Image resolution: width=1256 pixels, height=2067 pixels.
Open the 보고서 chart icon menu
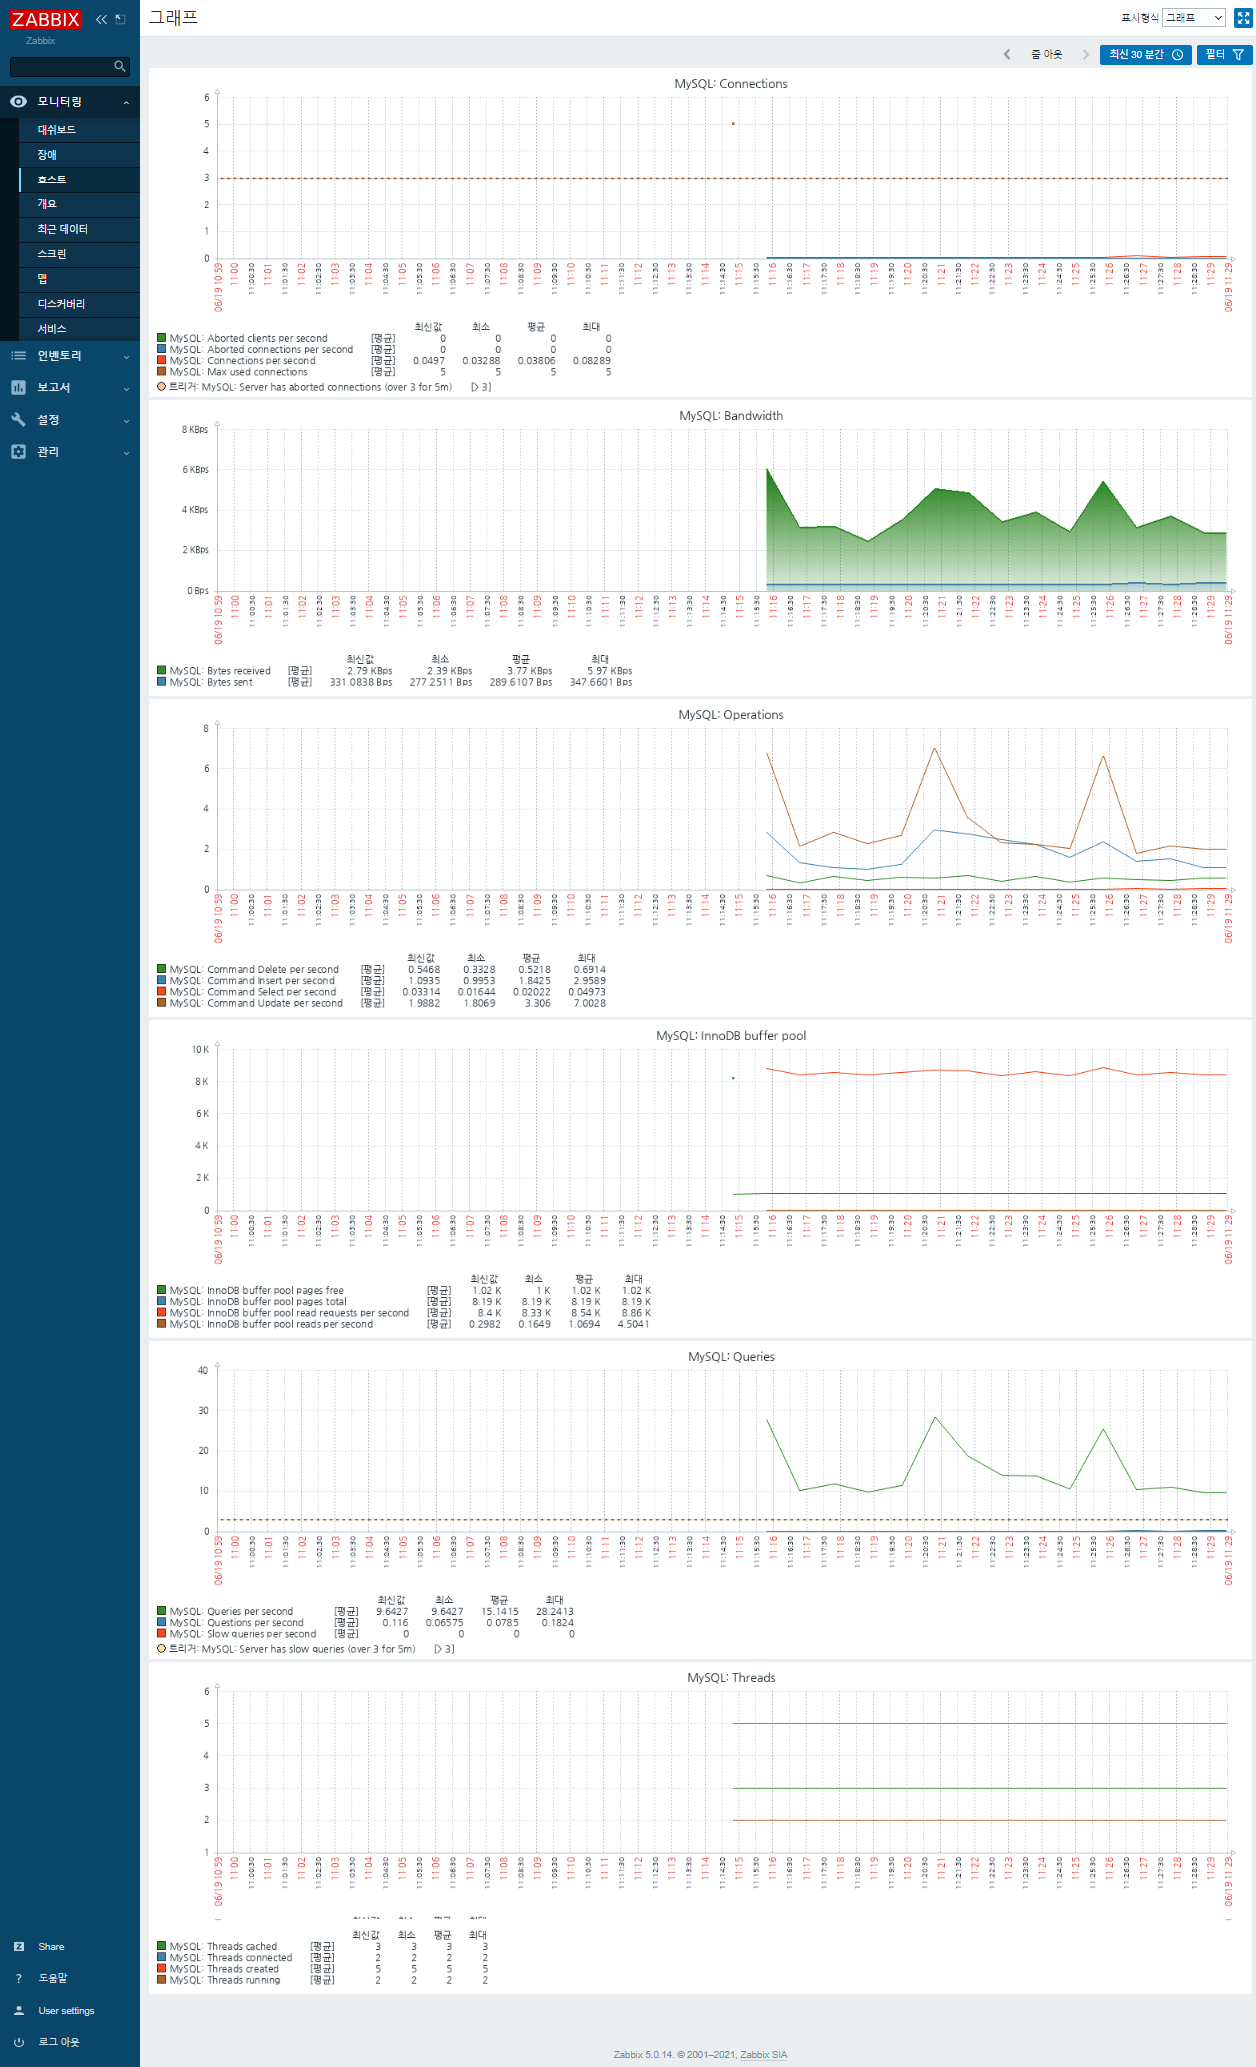(x=18, y=388)
